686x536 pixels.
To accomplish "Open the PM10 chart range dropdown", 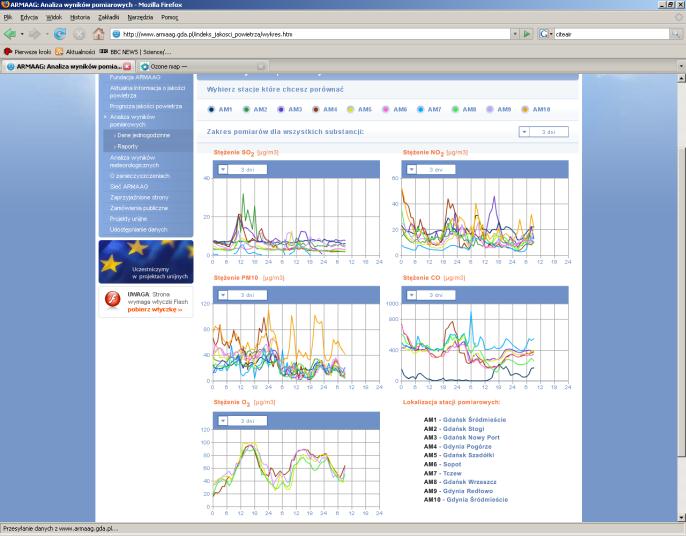I will pyautogui.click(x=242, y=295).
